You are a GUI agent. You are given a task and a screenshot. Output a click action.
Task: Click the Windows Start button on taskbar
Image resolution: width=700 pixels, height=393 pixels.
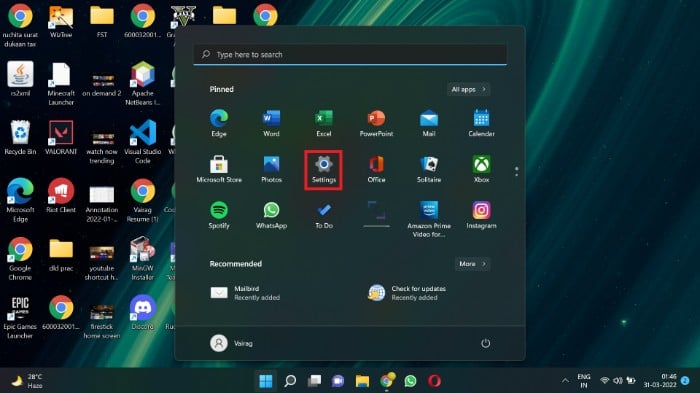[266, 381]
